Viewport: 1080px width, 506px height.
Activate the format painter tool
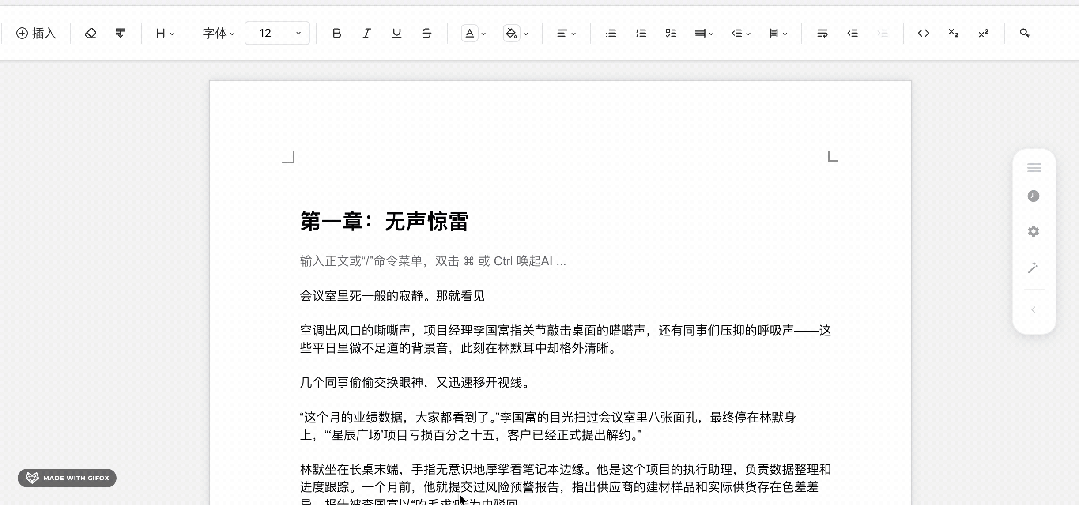[121, 33]
